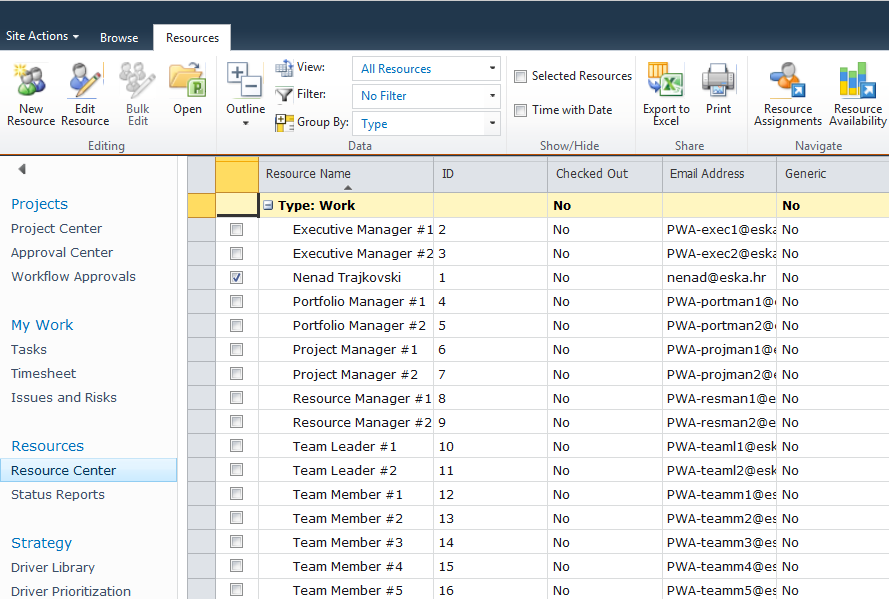This screenshot has height=599, width=889.
Task: Enable the Selected Resources checkbox
Action: pyautogui.click(x=521, y=77)
